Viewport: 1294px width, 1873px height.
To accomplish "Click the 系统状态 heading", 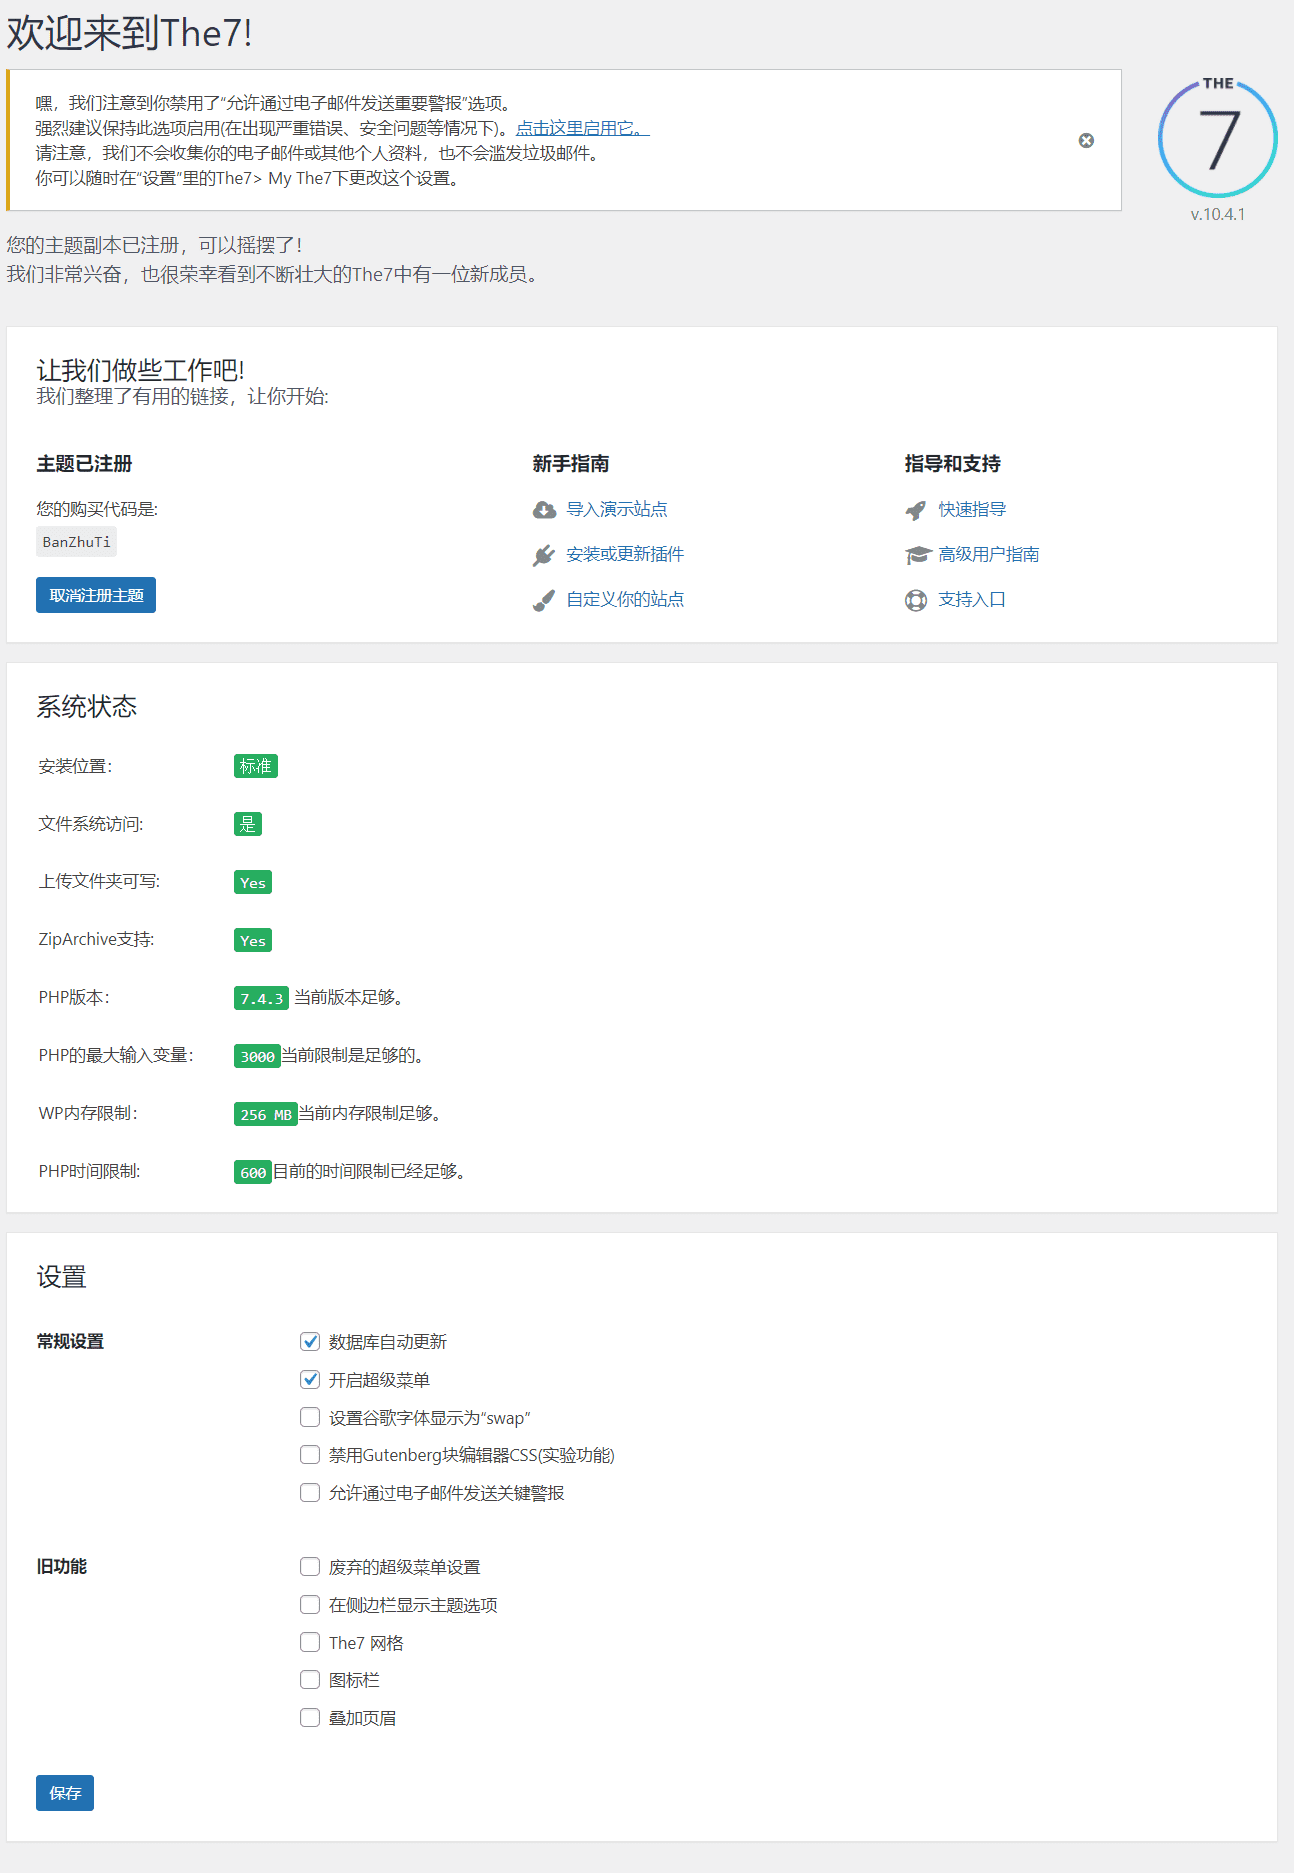I will 87,707.
